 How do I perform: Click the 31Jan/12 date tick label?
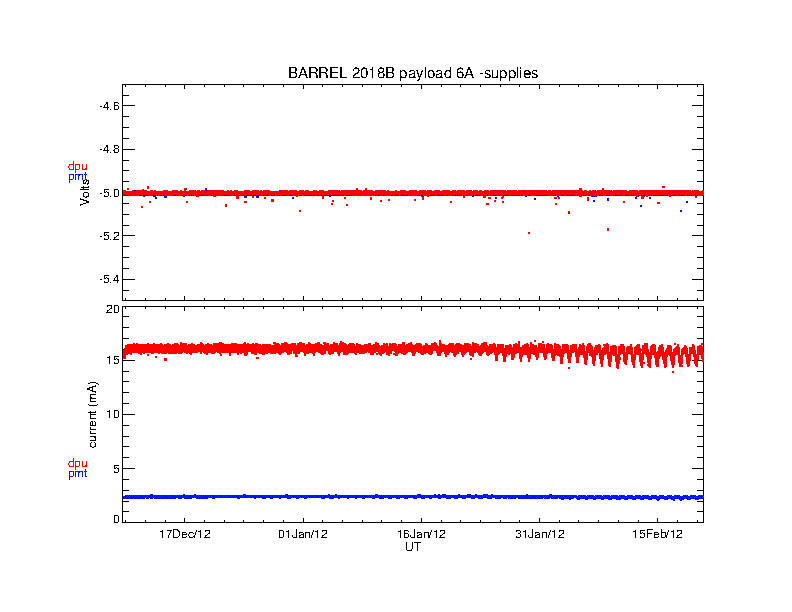pos(539,534)
